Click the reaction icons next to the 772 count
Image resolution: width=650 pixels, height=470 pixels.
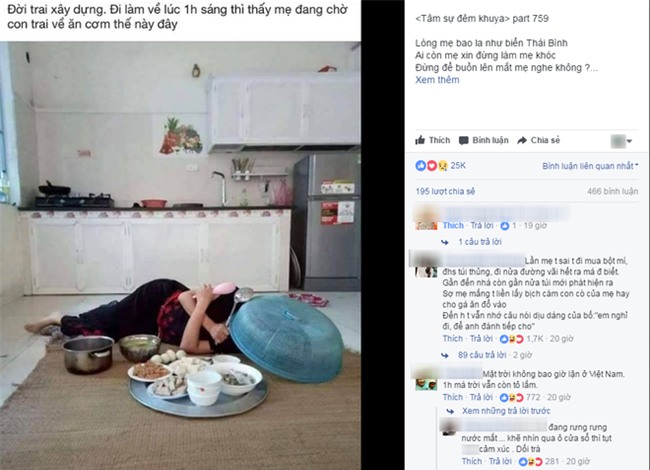[512, 397]
